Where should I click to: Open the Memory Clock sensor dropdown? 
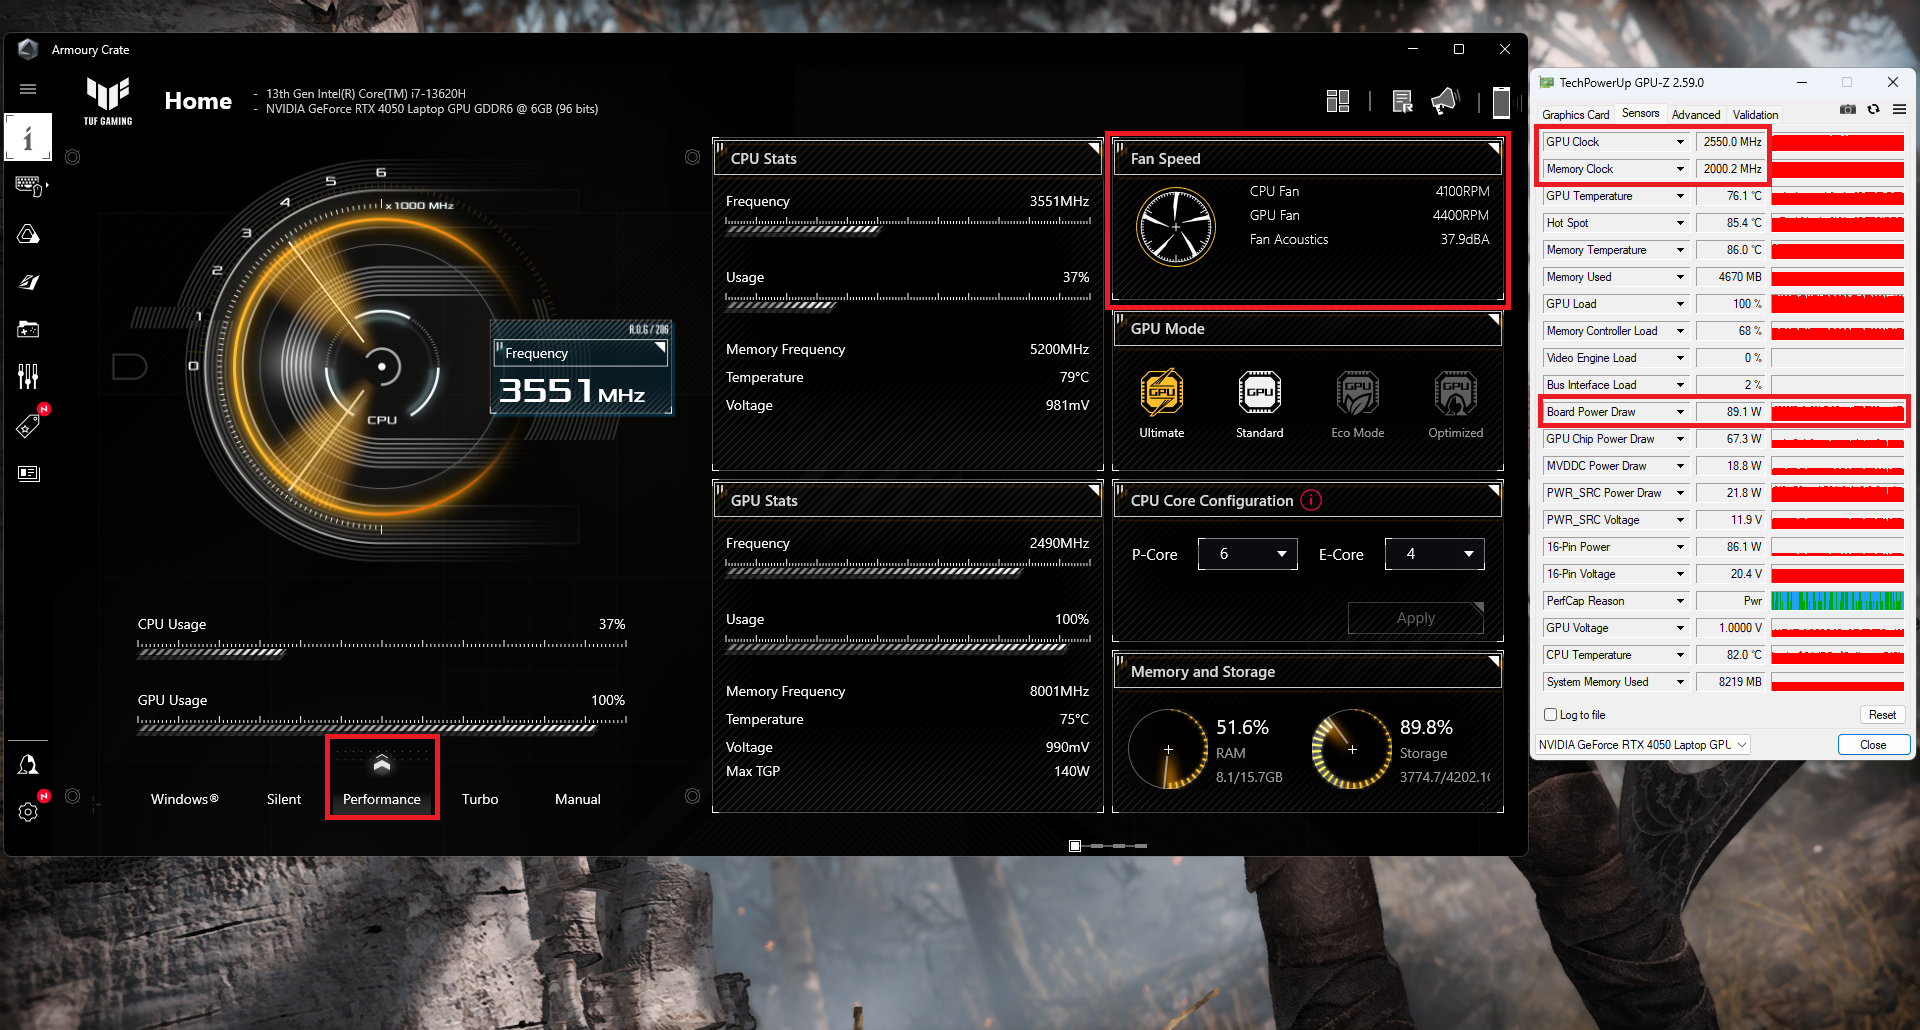pos(1680,169)
